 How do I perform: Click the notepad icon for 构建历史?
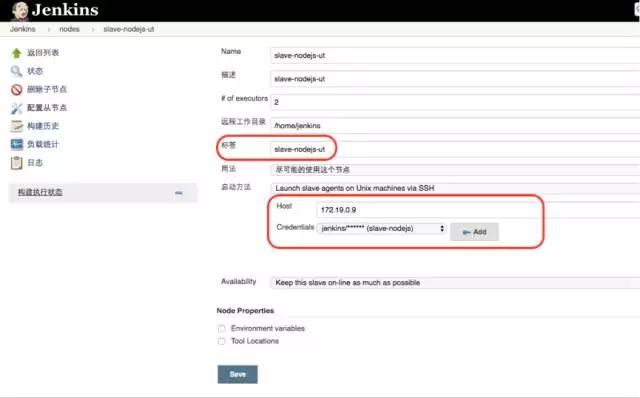16,126
